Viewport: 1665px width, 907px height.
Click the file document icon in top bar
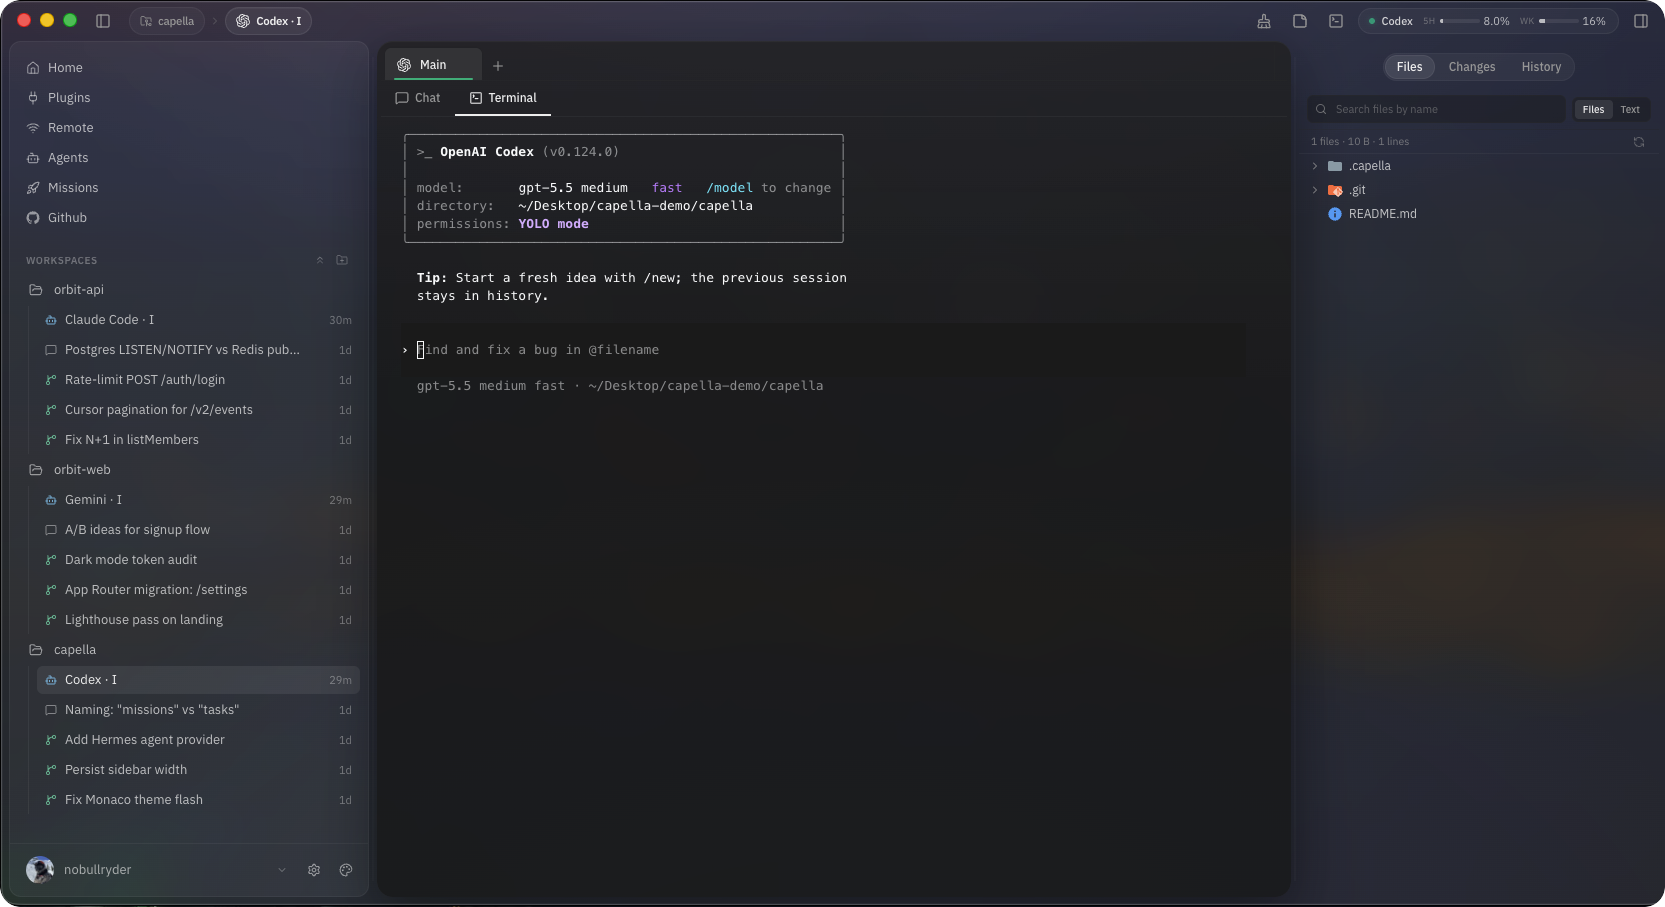[1300, 21]
